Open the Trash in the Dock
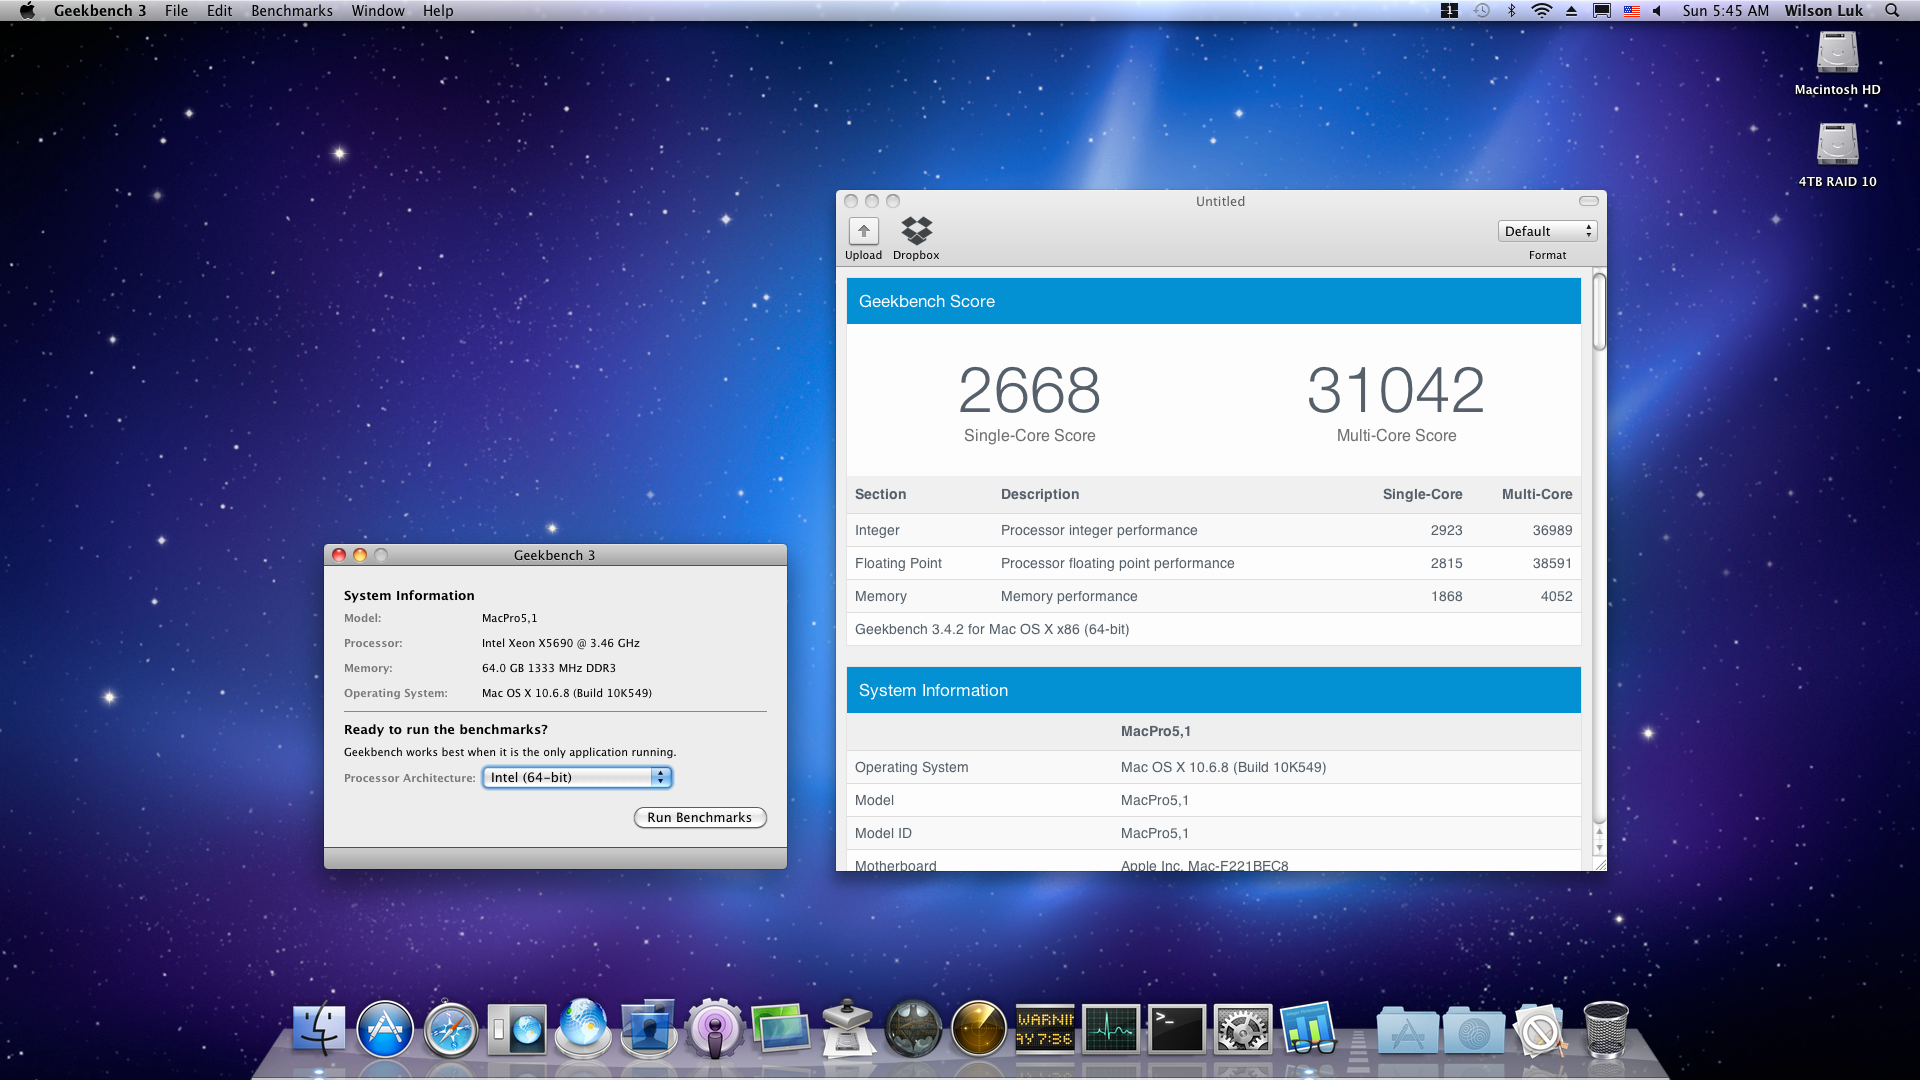1920x1080 pixels. pos(1606,1029)
